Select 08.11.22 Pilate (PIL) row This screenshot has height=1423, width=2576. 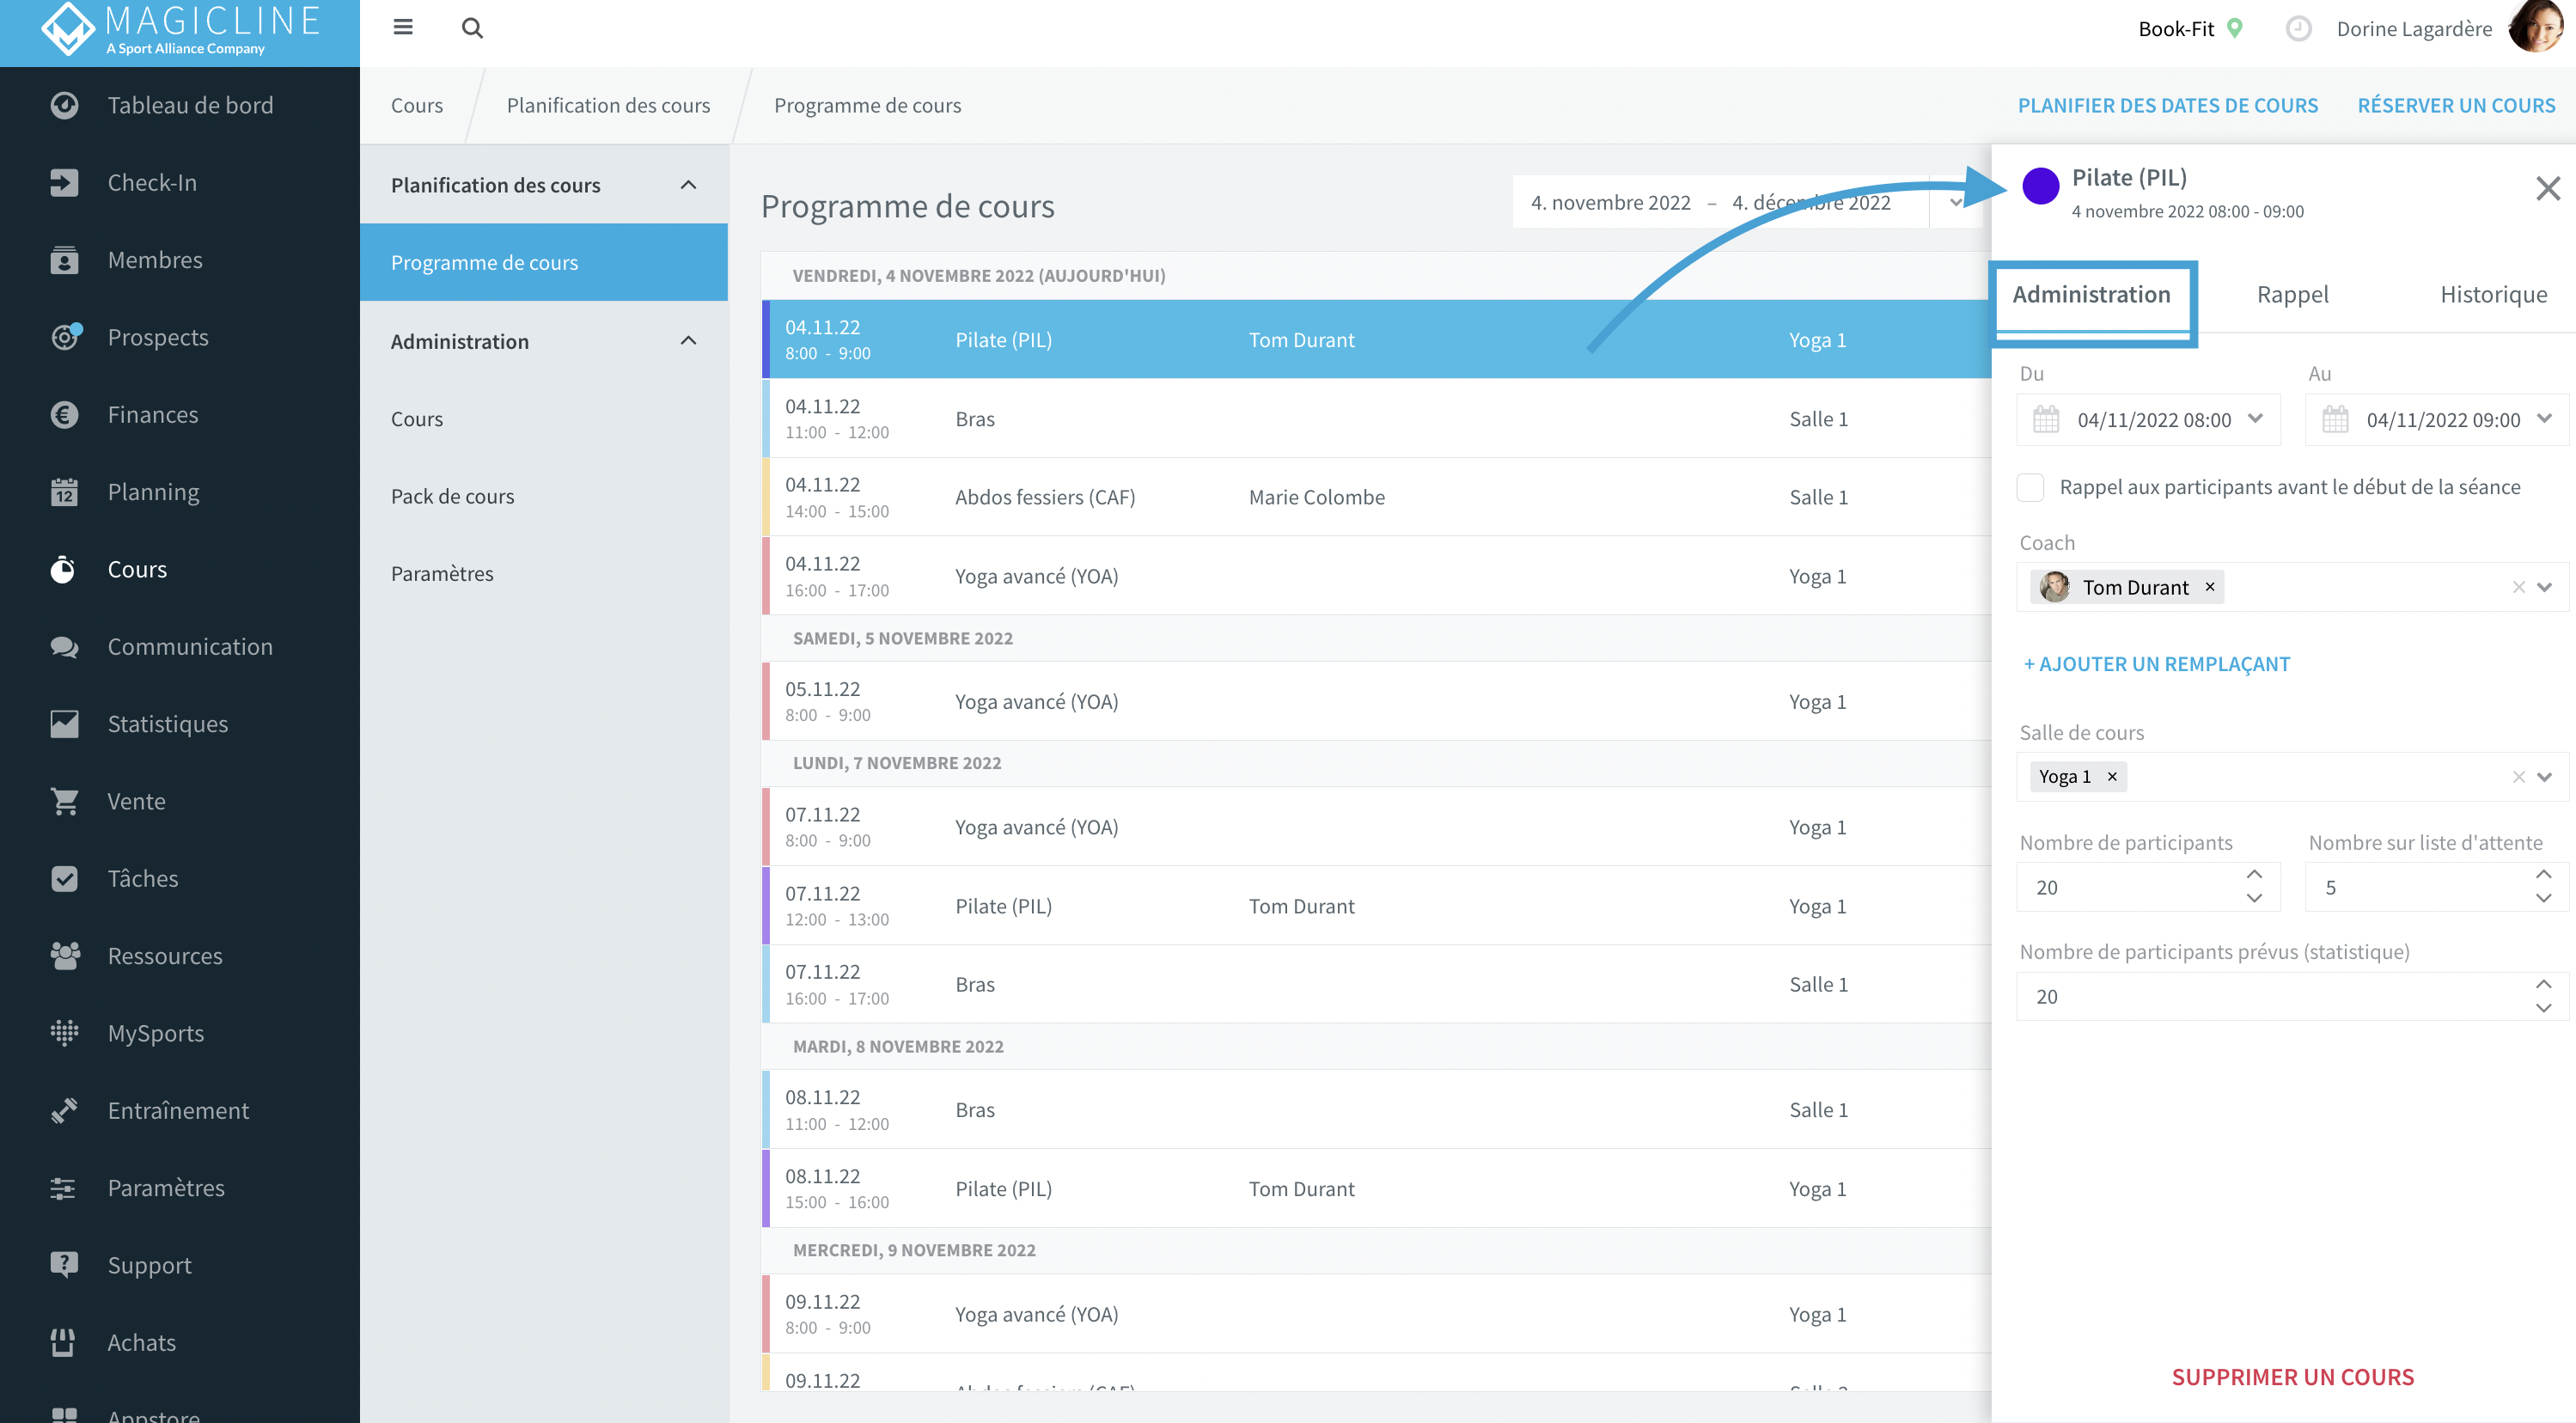pos(1376,1188)
